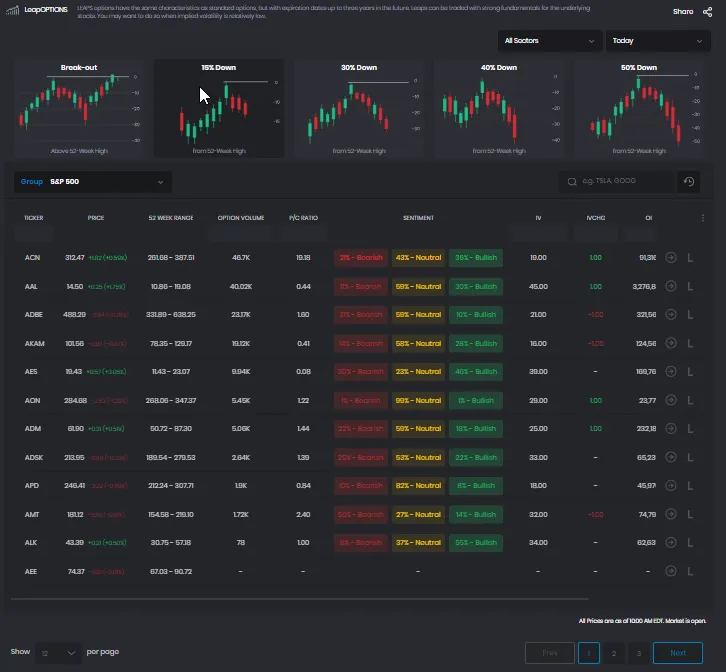
Task: Open the All Sectors dropdown
Action: click(550, 41)
